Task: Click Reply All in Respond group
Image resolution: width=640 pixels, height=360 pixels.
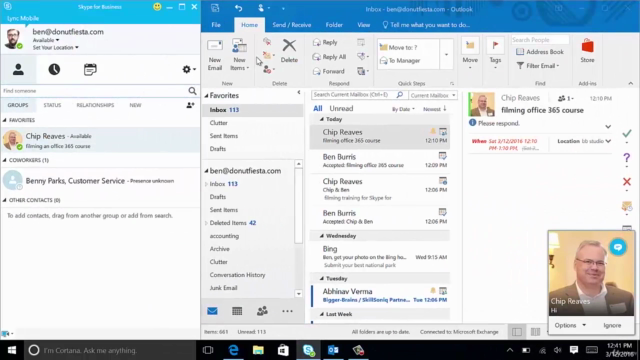Action: (x=329, y=57)
